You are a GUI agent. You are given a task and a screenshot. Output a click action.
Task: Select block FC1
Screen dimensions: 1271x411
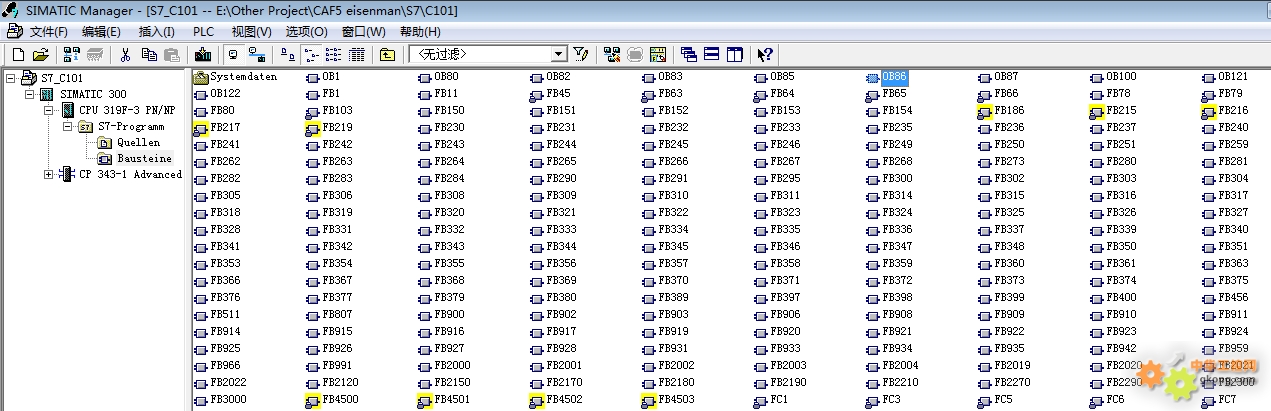click(x=771, y=400)
